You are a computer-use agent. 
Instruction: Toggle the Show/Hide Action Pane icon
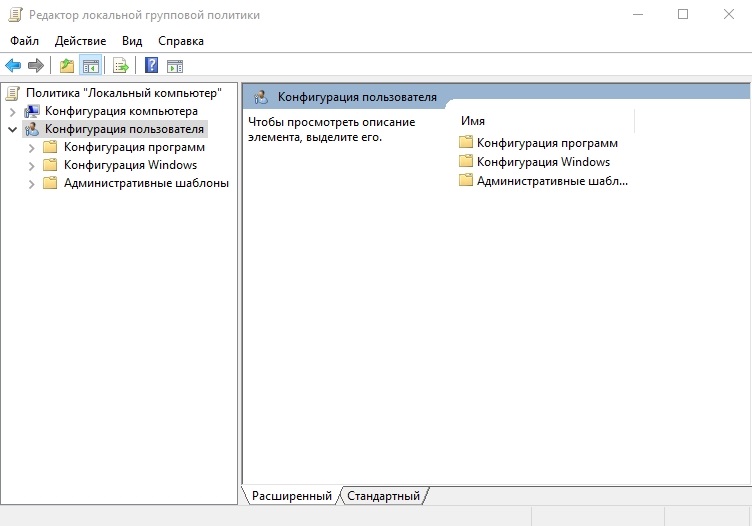pos(175,66)
